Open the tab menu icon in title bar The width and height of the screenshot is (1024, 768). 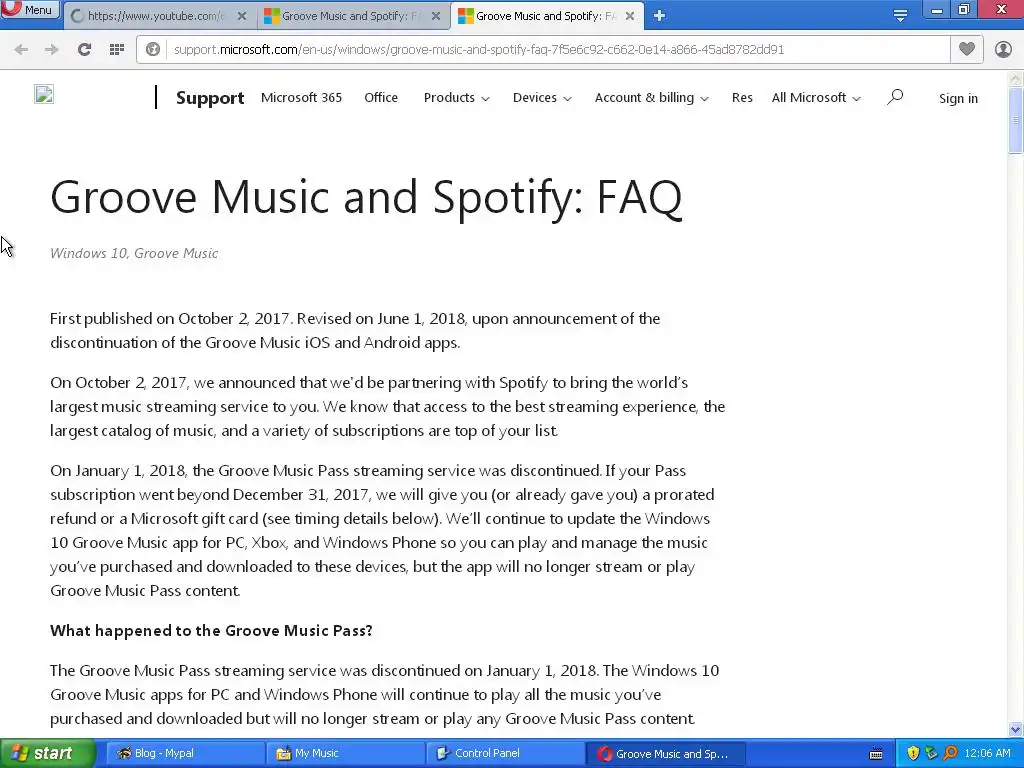[x=900, y=16]
